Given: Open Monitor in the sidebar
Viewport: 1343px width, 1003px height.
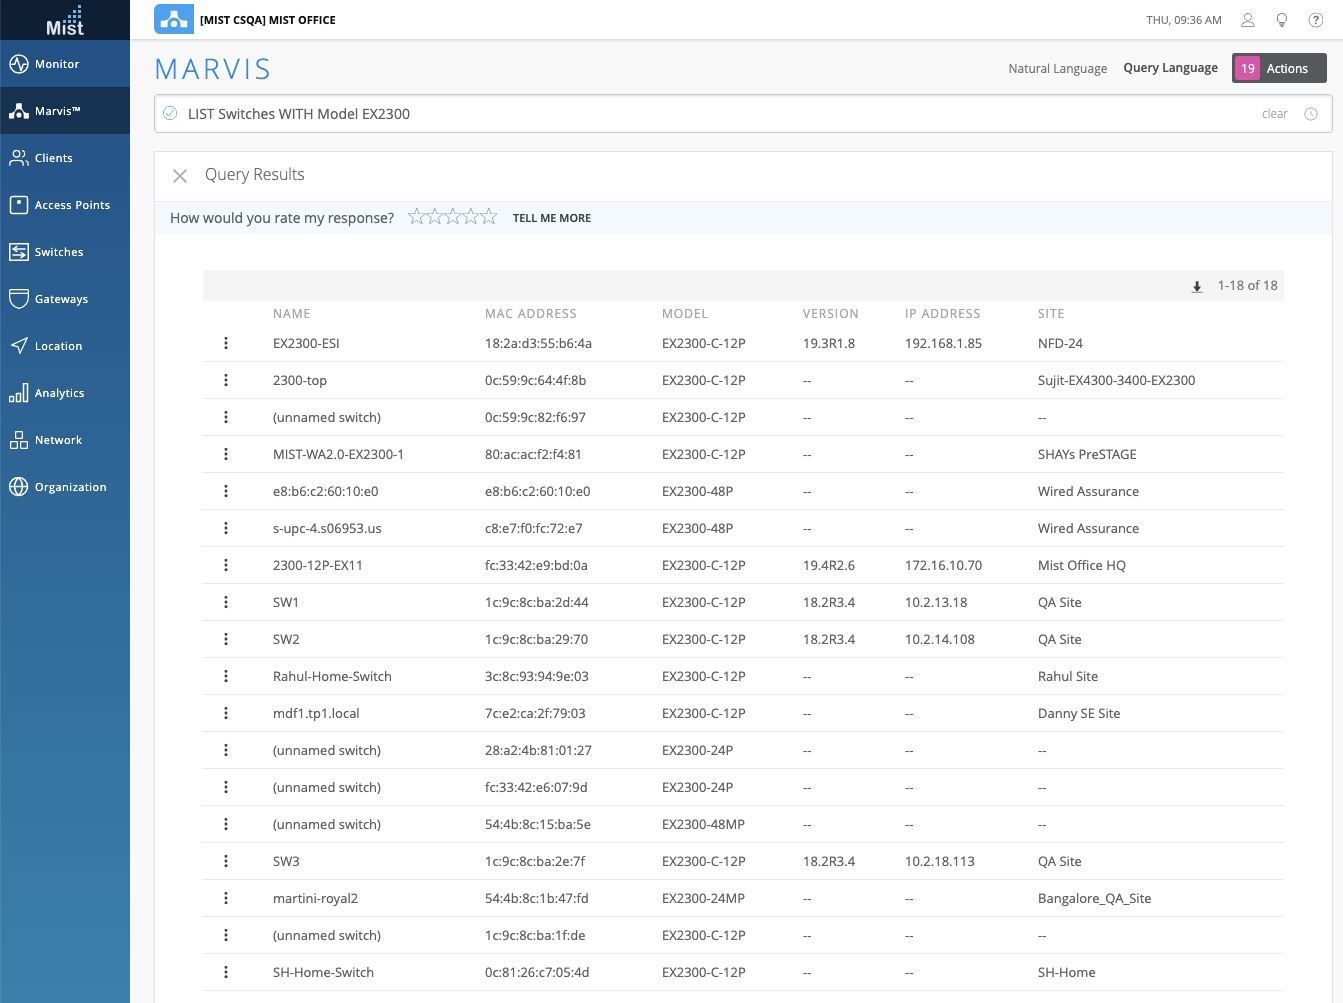Looking at the screenshot, I should [56, 64].
